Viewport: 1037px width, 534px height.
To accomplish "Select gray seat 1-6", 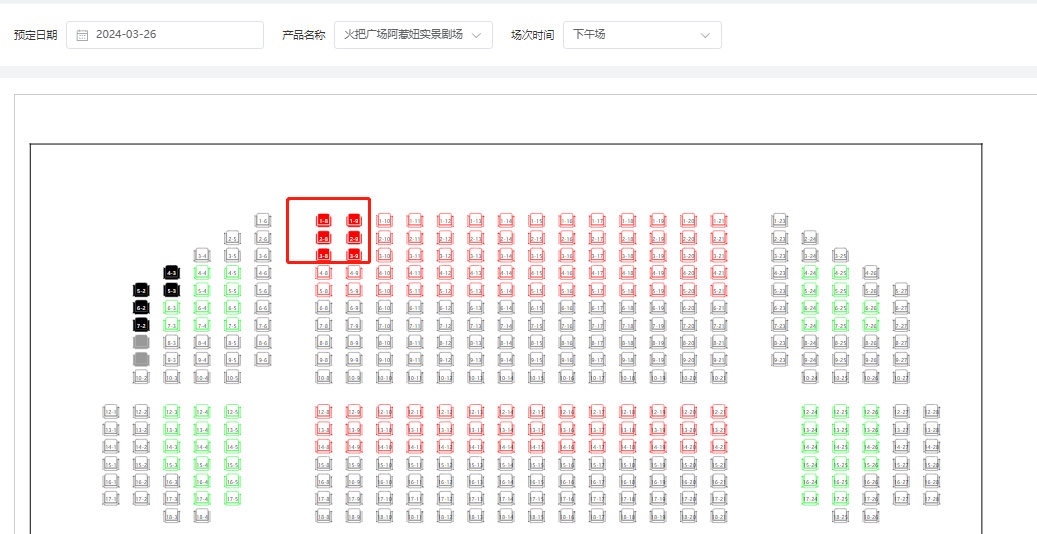I will tap(262, 220).
